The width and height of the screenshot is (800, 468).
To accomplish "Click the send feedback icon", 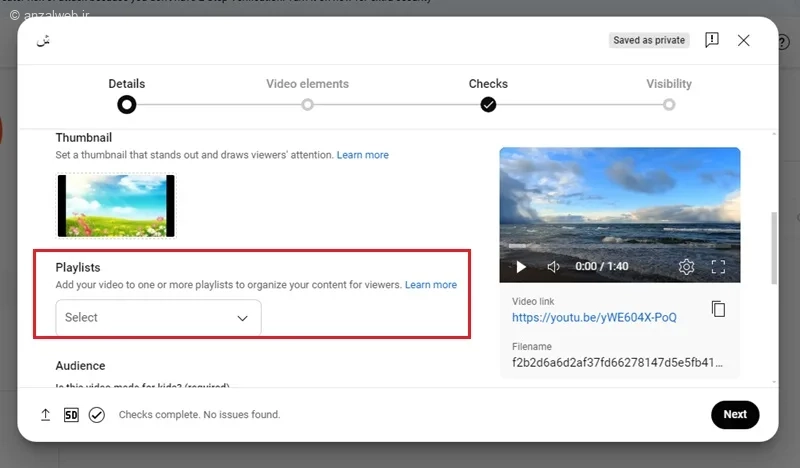I will click(x=712, y=40).
